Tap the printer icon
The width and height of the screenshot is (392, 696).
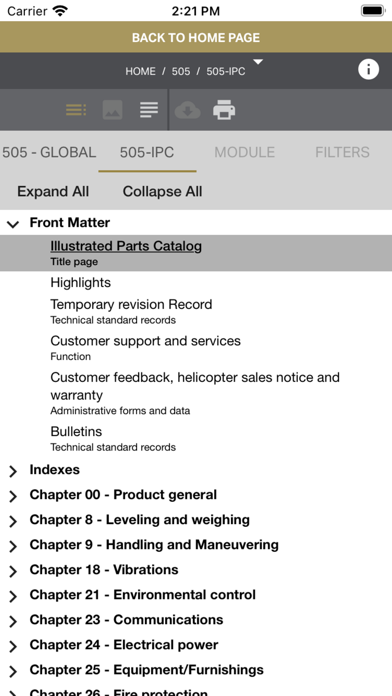[x=224, y=110]
